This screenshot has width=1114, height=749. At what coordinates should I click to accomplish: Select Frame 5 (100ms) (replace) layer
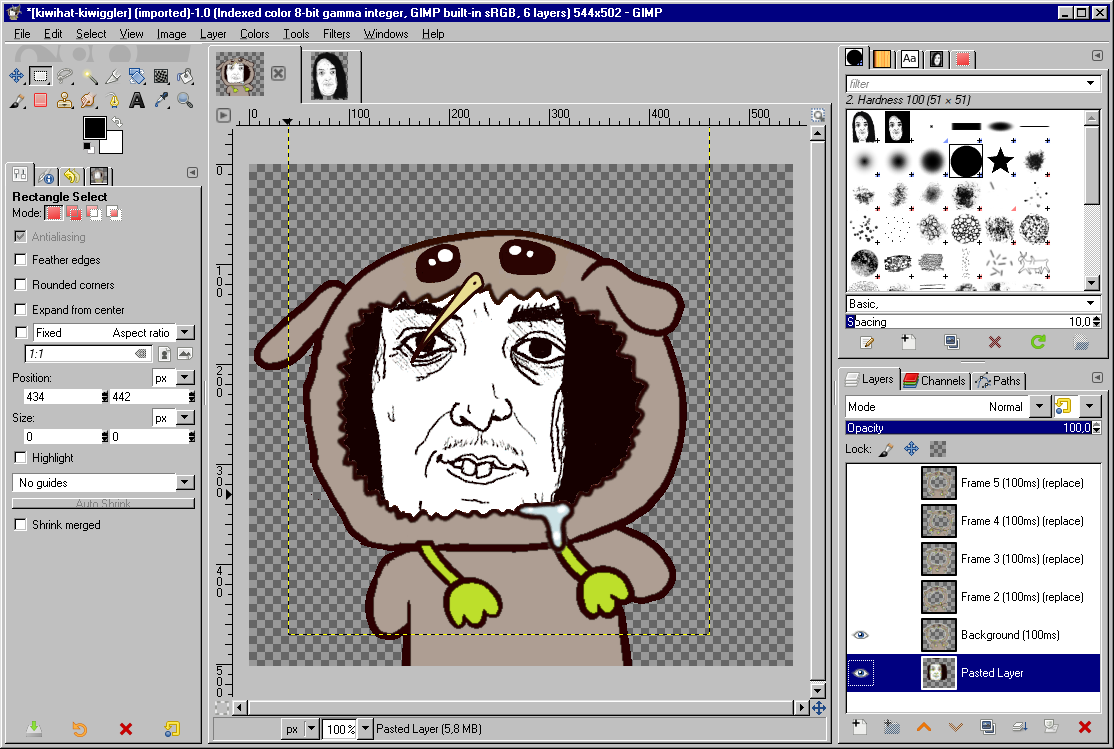click(973, 483)
